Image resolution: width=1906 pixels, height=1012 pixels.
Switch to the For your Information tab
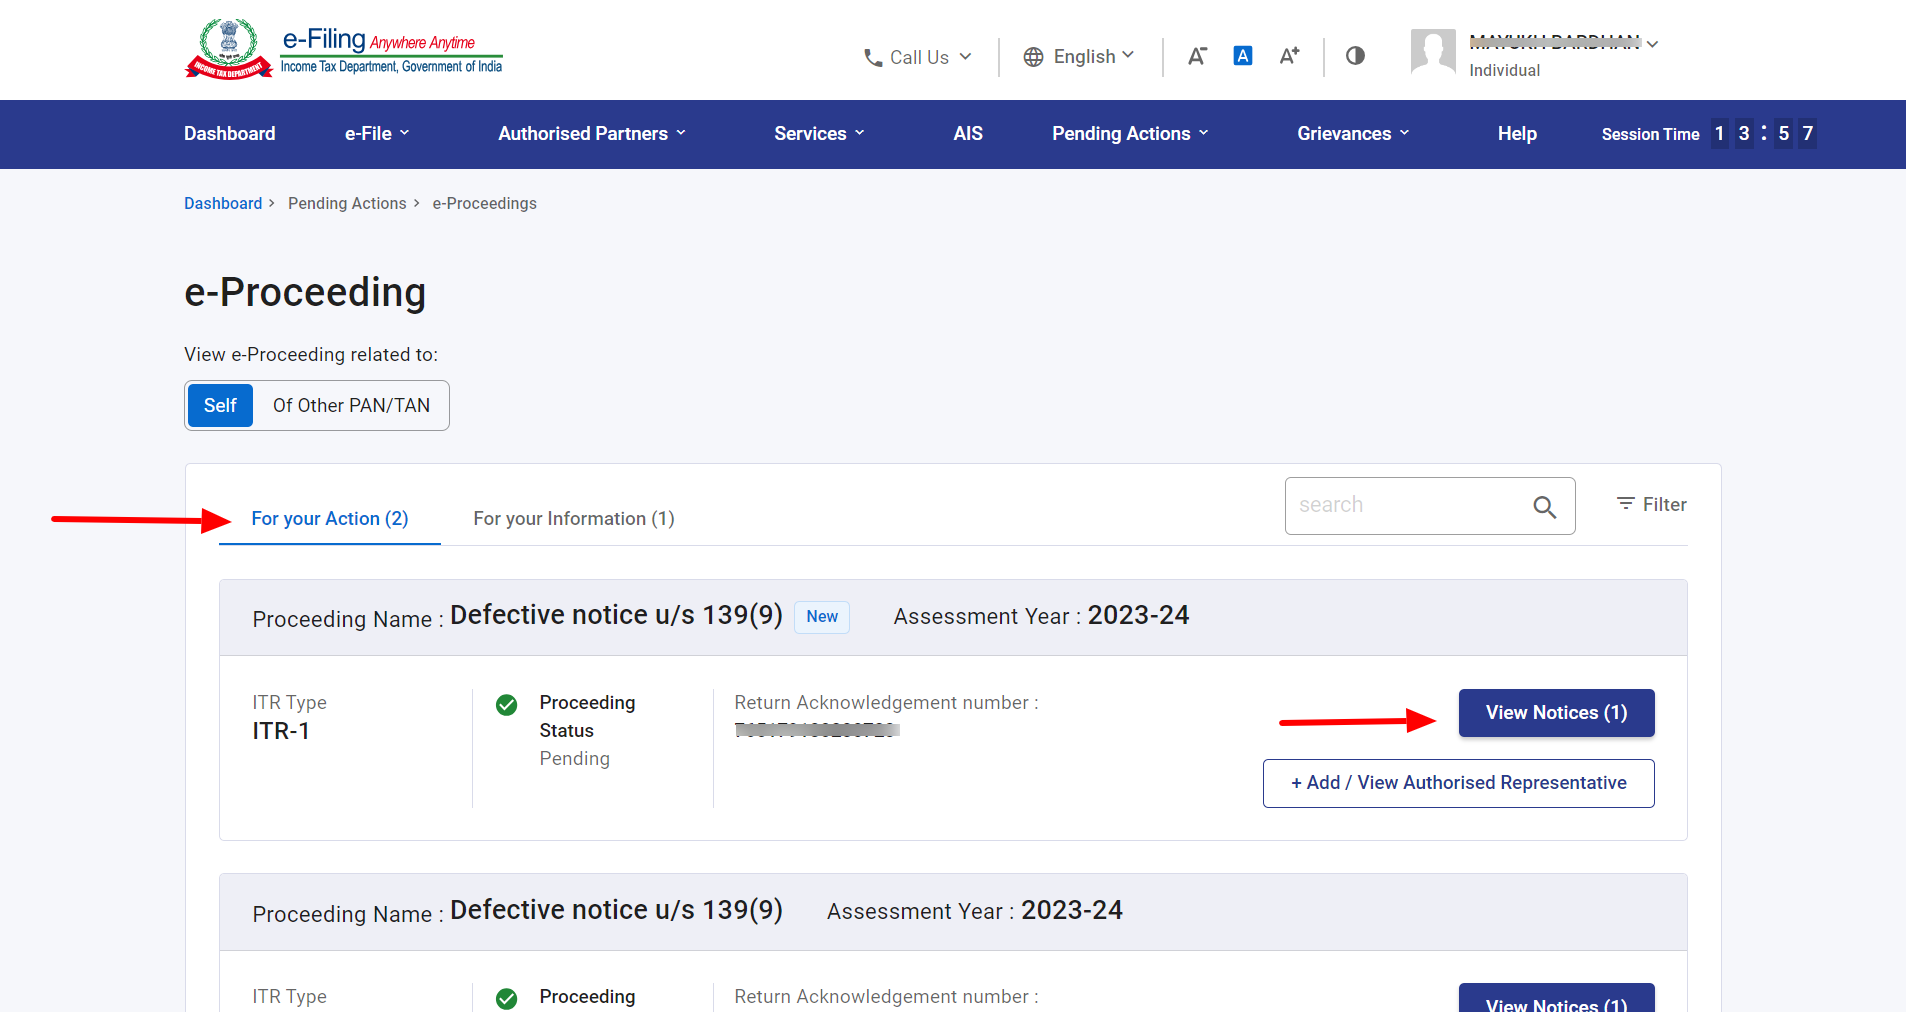(x=572, y=518)
